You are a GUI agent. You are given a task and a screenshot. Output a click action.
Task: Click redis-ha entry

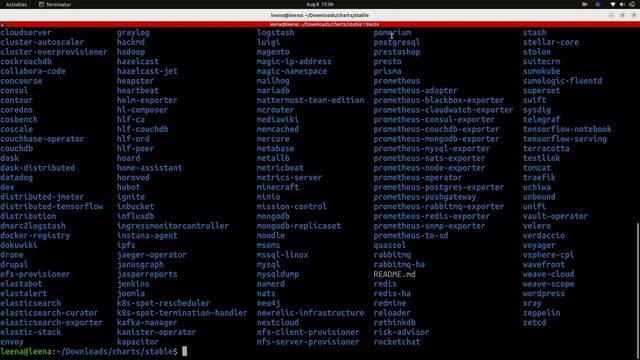(x=392, y=293)
